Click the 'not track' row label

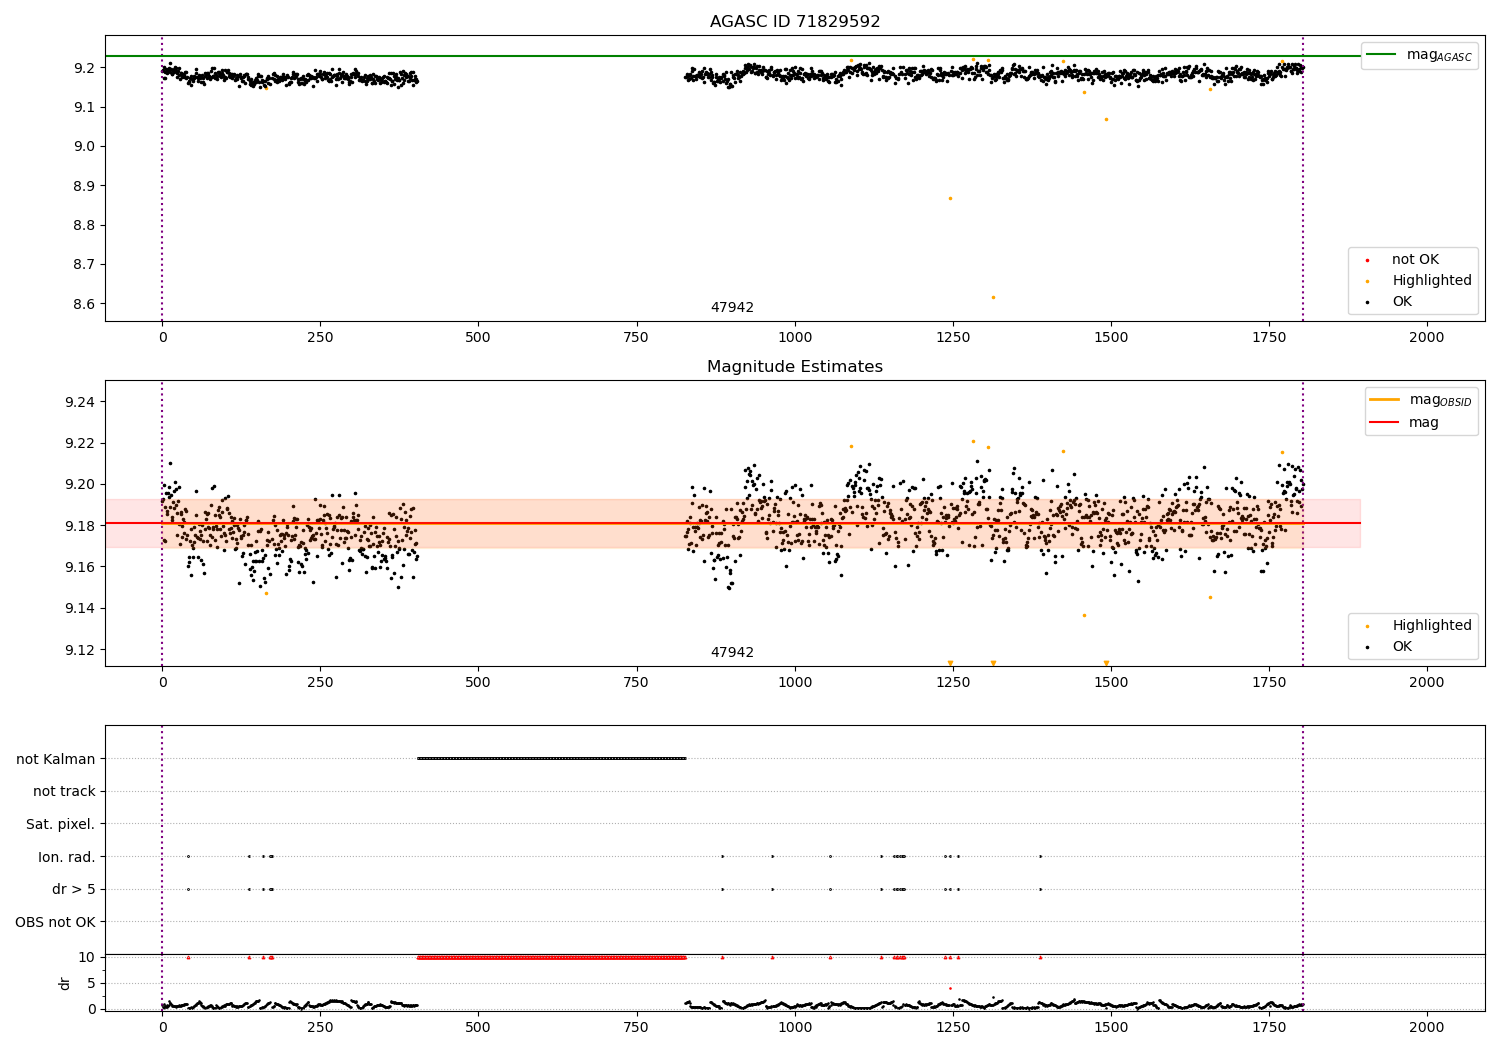(x=64, y=792)
